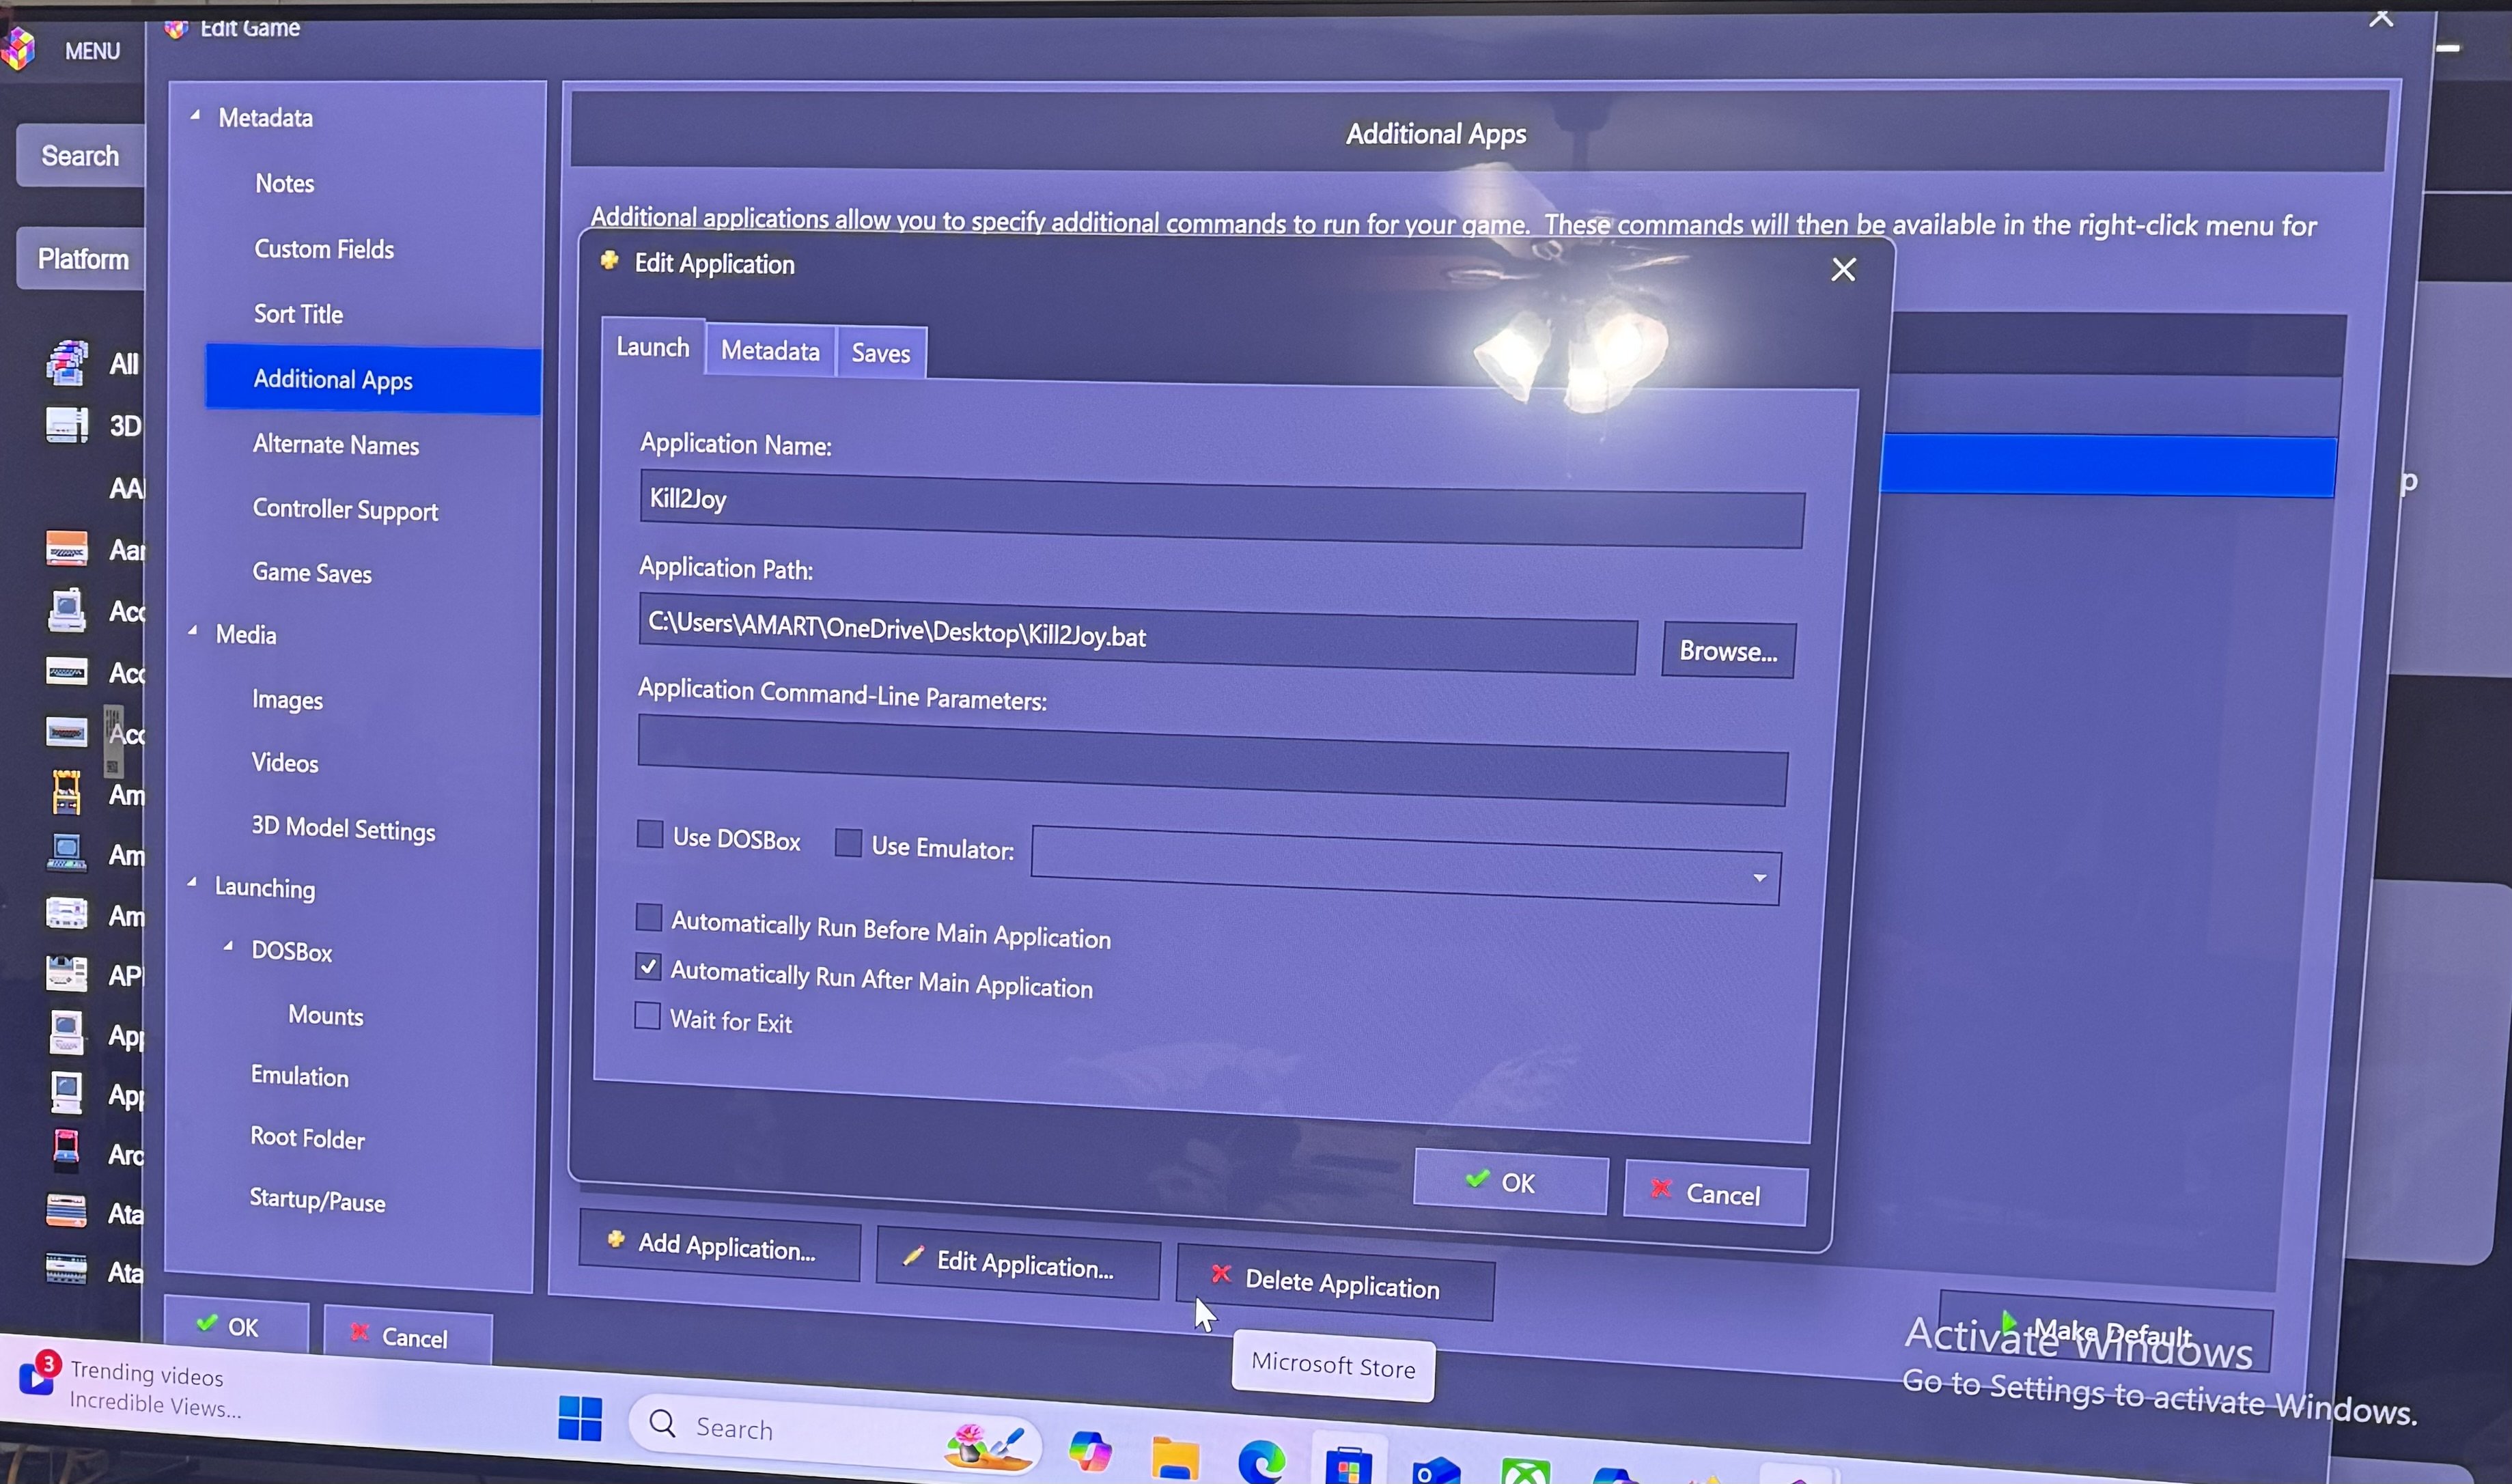Switch to the Launch tab

pos(653,347)
